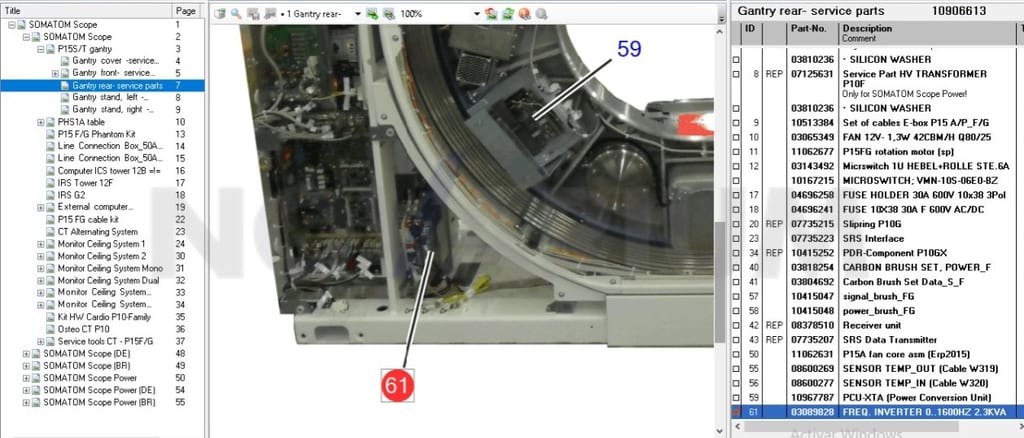Click the grey hotspot magnifier toolbar icon
Screen dimensions: 1024x438
click(x=541, y=14)
